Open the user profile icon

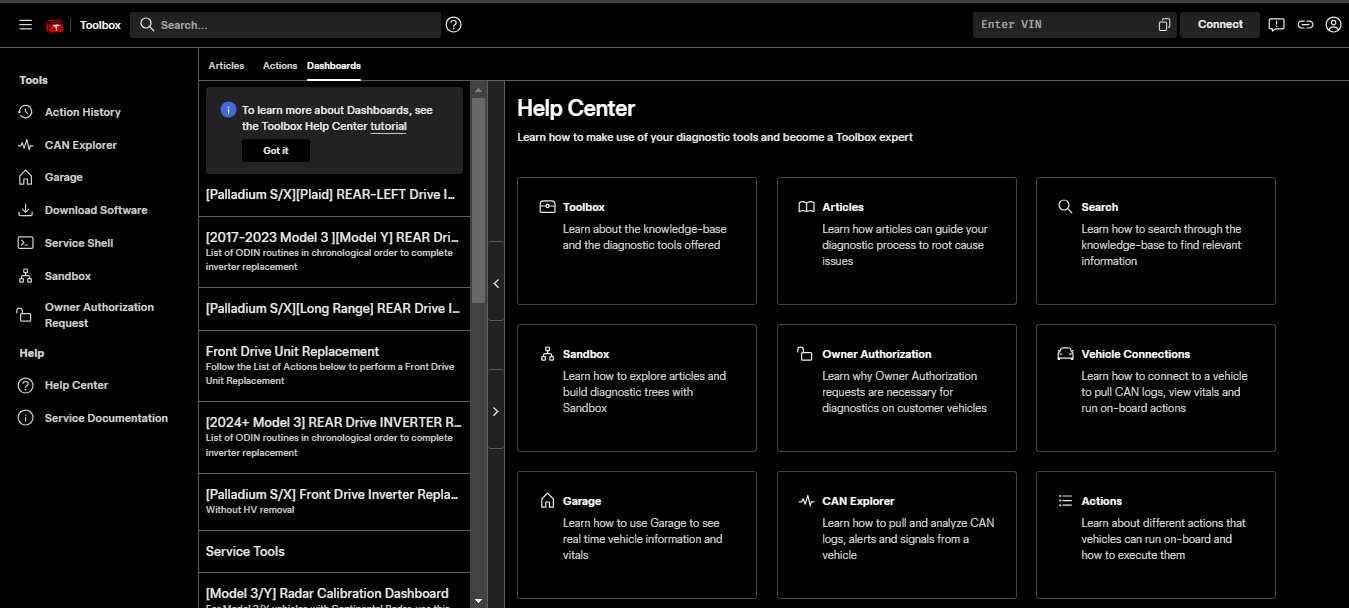(1333, 25)
